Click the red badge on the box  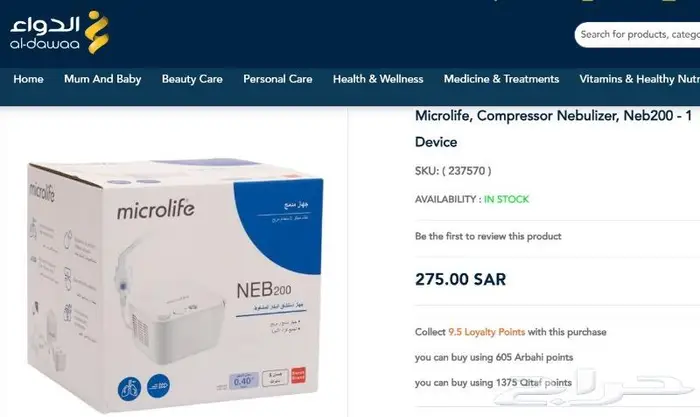[298, 375]
